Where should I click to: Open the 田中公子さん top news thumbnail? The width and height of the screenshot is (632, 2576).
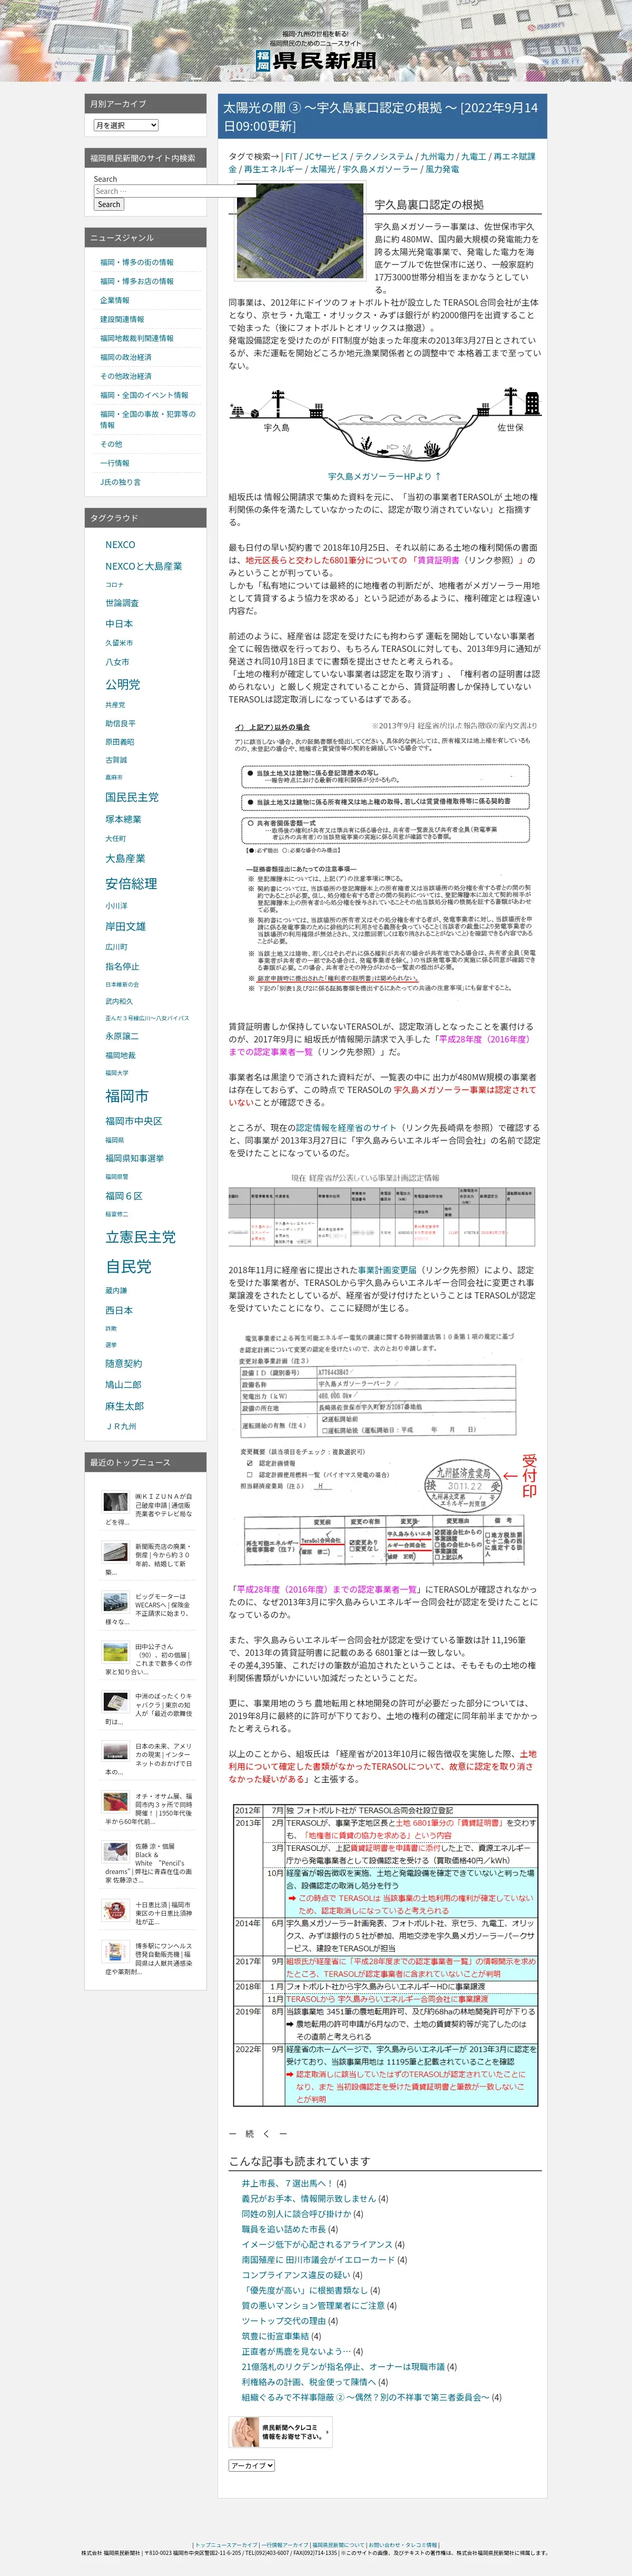point(116,1652)
